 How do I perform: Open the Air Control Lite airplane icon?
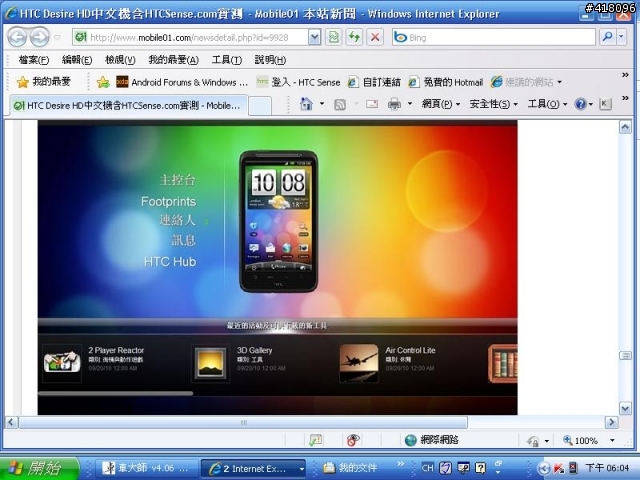(x=359, y=363)
